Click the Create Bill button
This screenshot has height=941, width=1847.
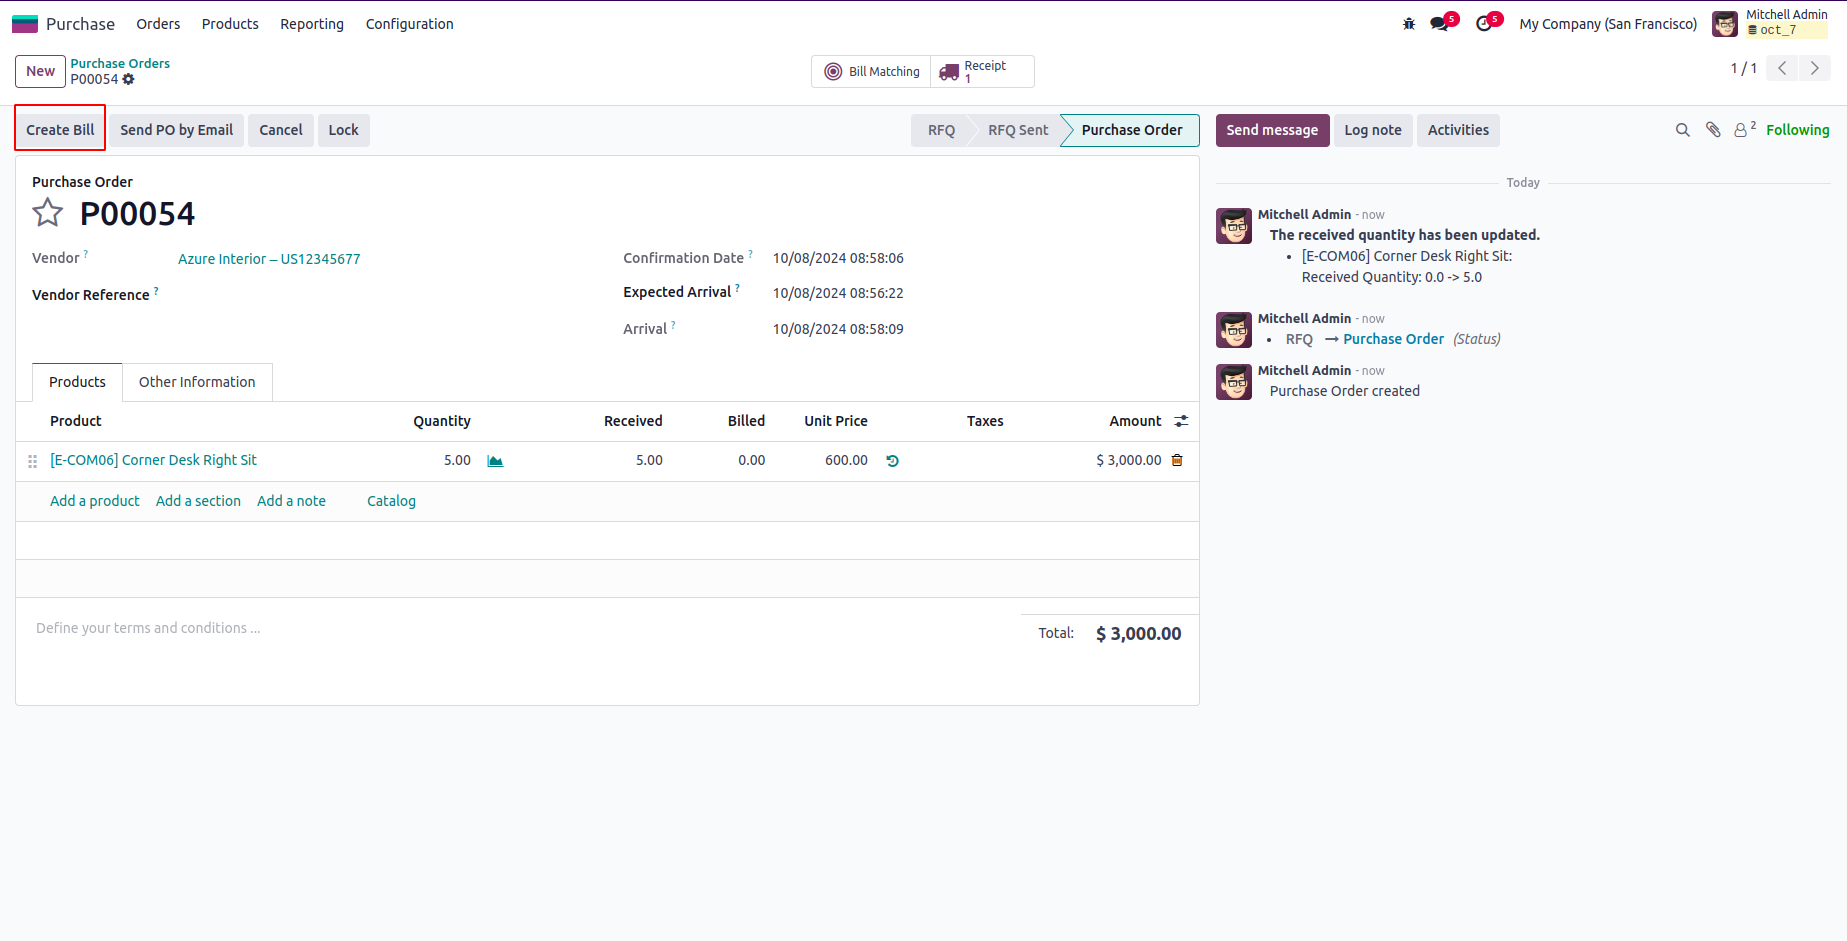60,130
